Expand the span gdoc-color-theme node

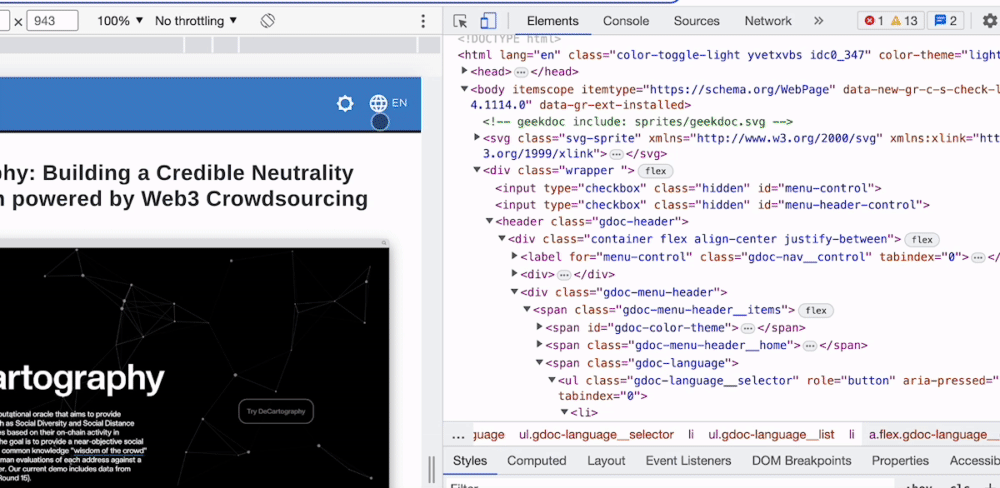pos(539,327)
